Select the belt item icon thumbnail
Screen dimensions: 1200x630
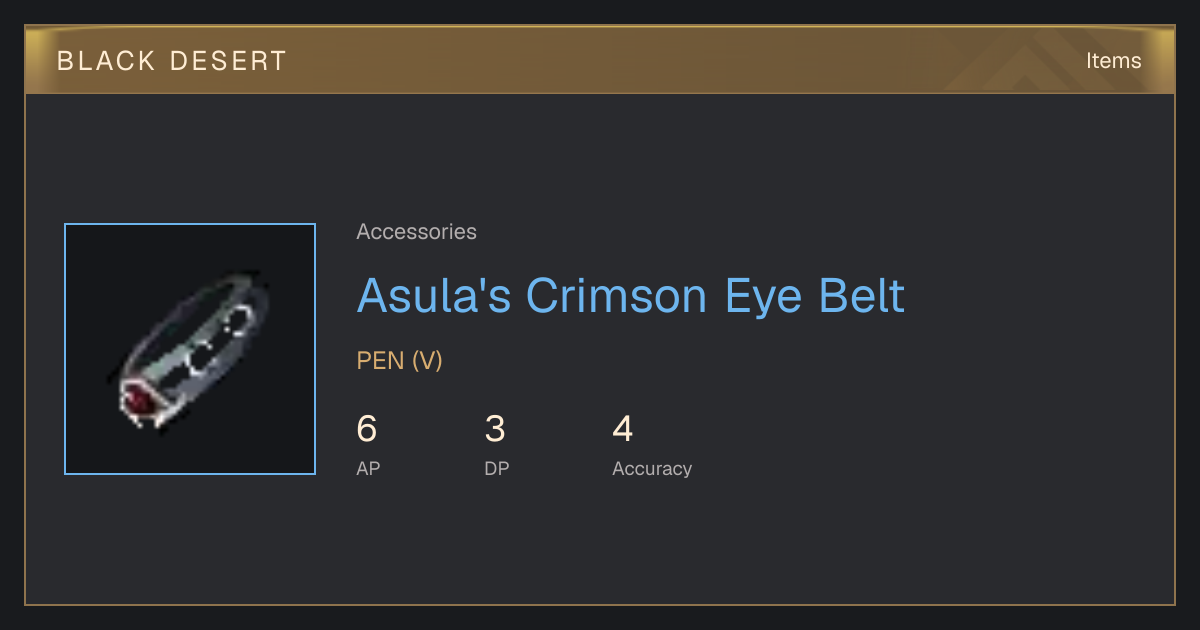(190, 349)
